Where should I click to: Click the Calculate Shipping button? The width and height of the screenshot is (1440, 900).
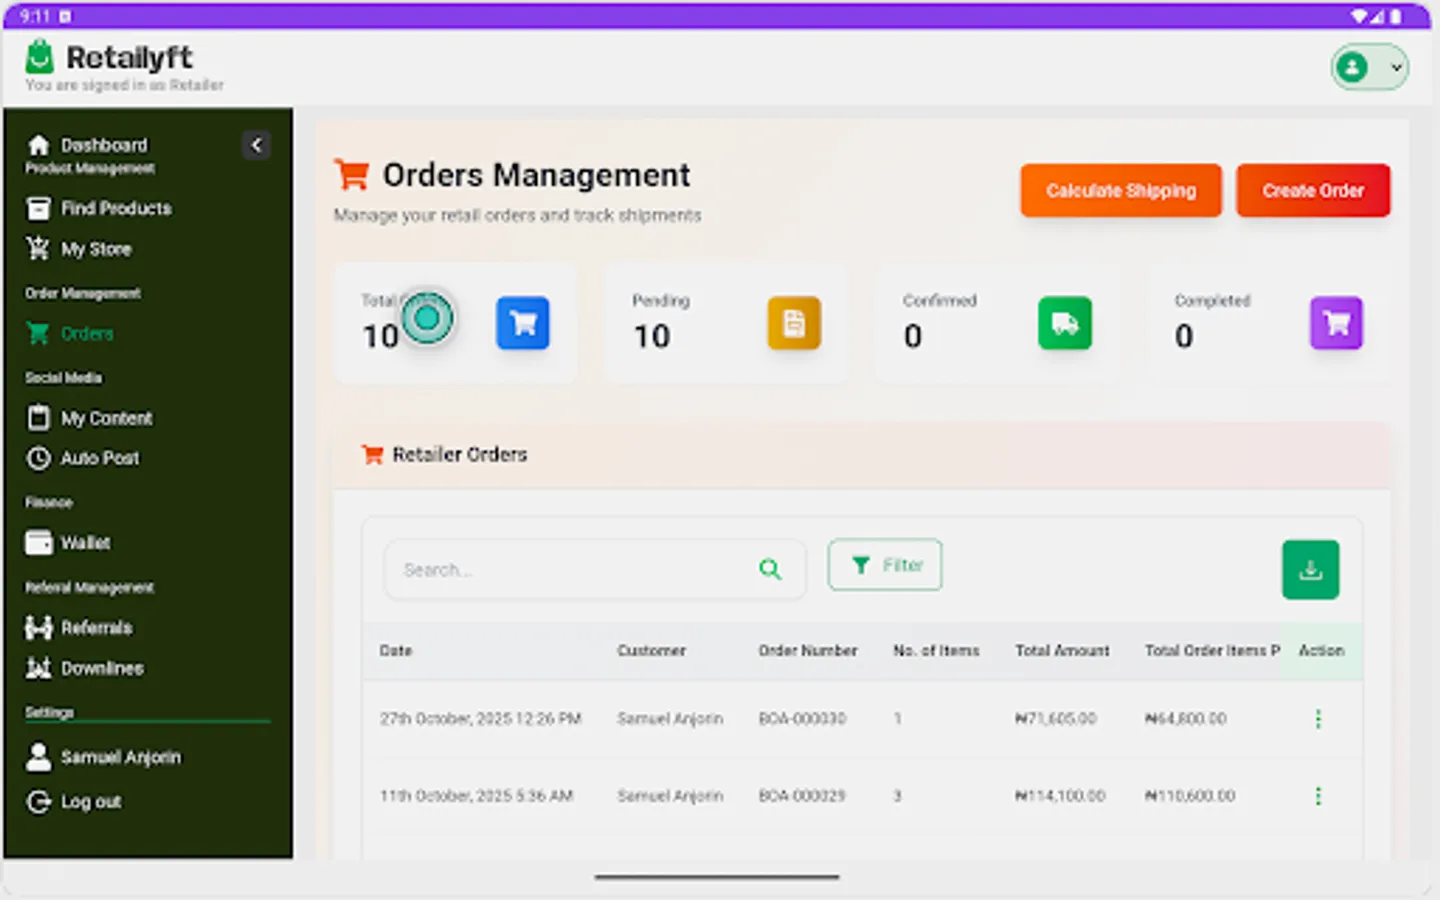(x=1121, y=190)
